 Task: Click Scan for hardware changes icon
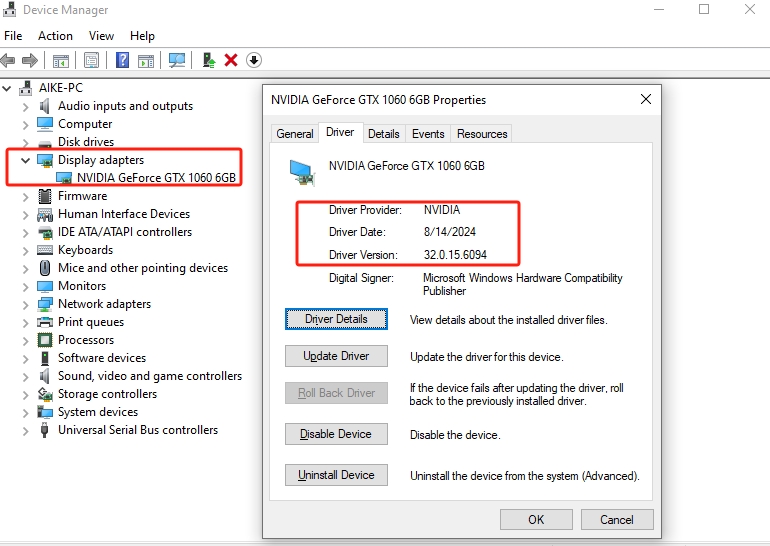coord(177,60)
